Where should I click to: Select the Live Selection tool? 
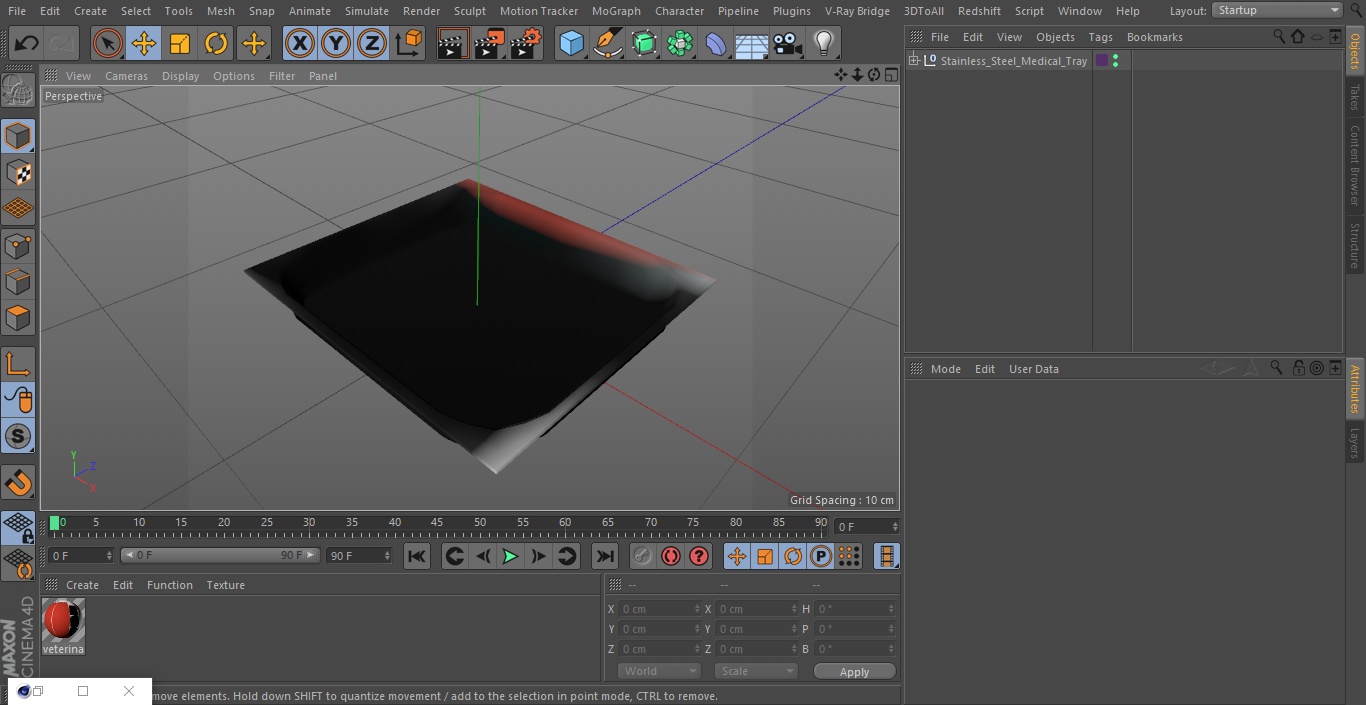(108, 43)
